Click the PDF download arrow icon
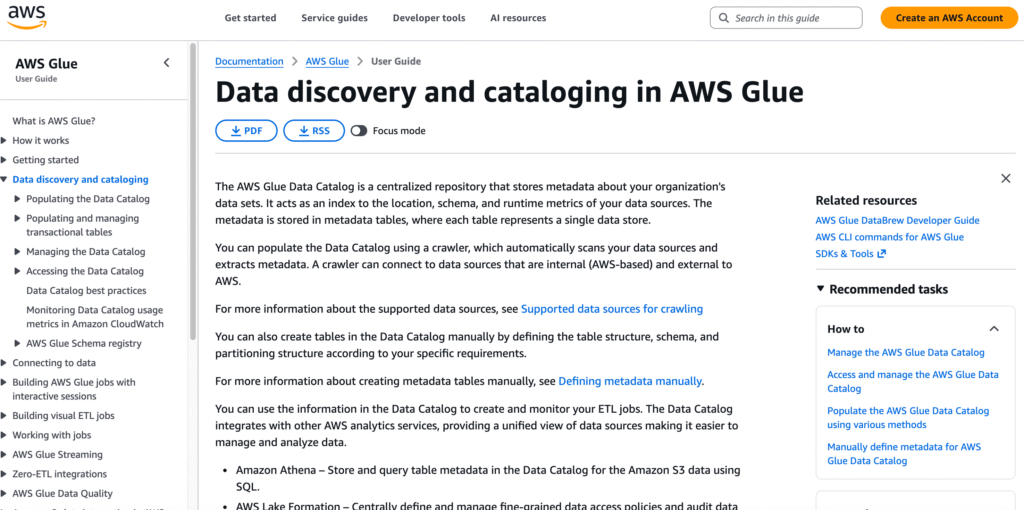 point(236,131)
